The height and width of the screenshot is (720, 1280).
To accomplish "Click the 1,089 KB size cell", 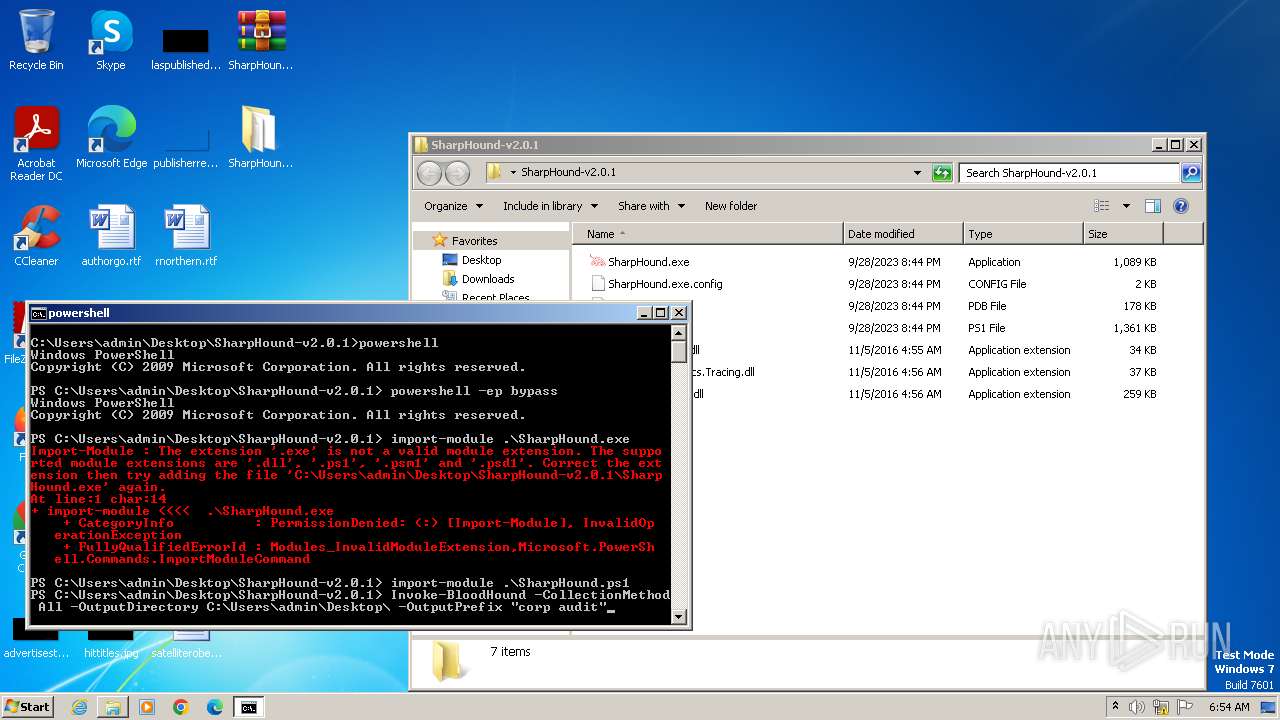I will pos(1134,262).
